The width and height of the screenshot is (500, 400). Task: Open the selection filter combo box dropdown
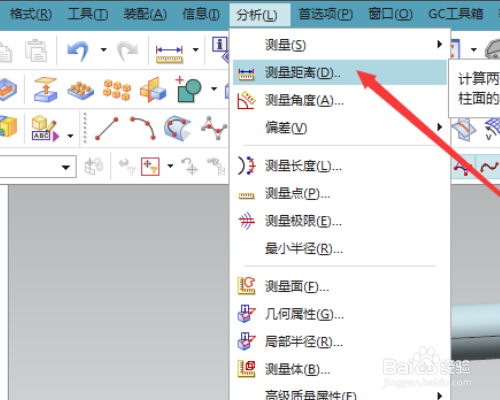click(66, 167)
